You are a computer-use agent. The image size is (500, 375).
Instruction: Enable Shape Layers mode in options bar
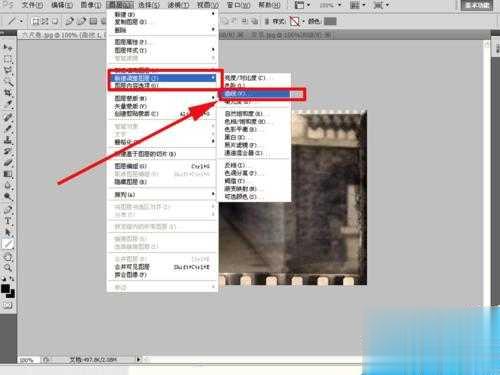pos(35,21)
